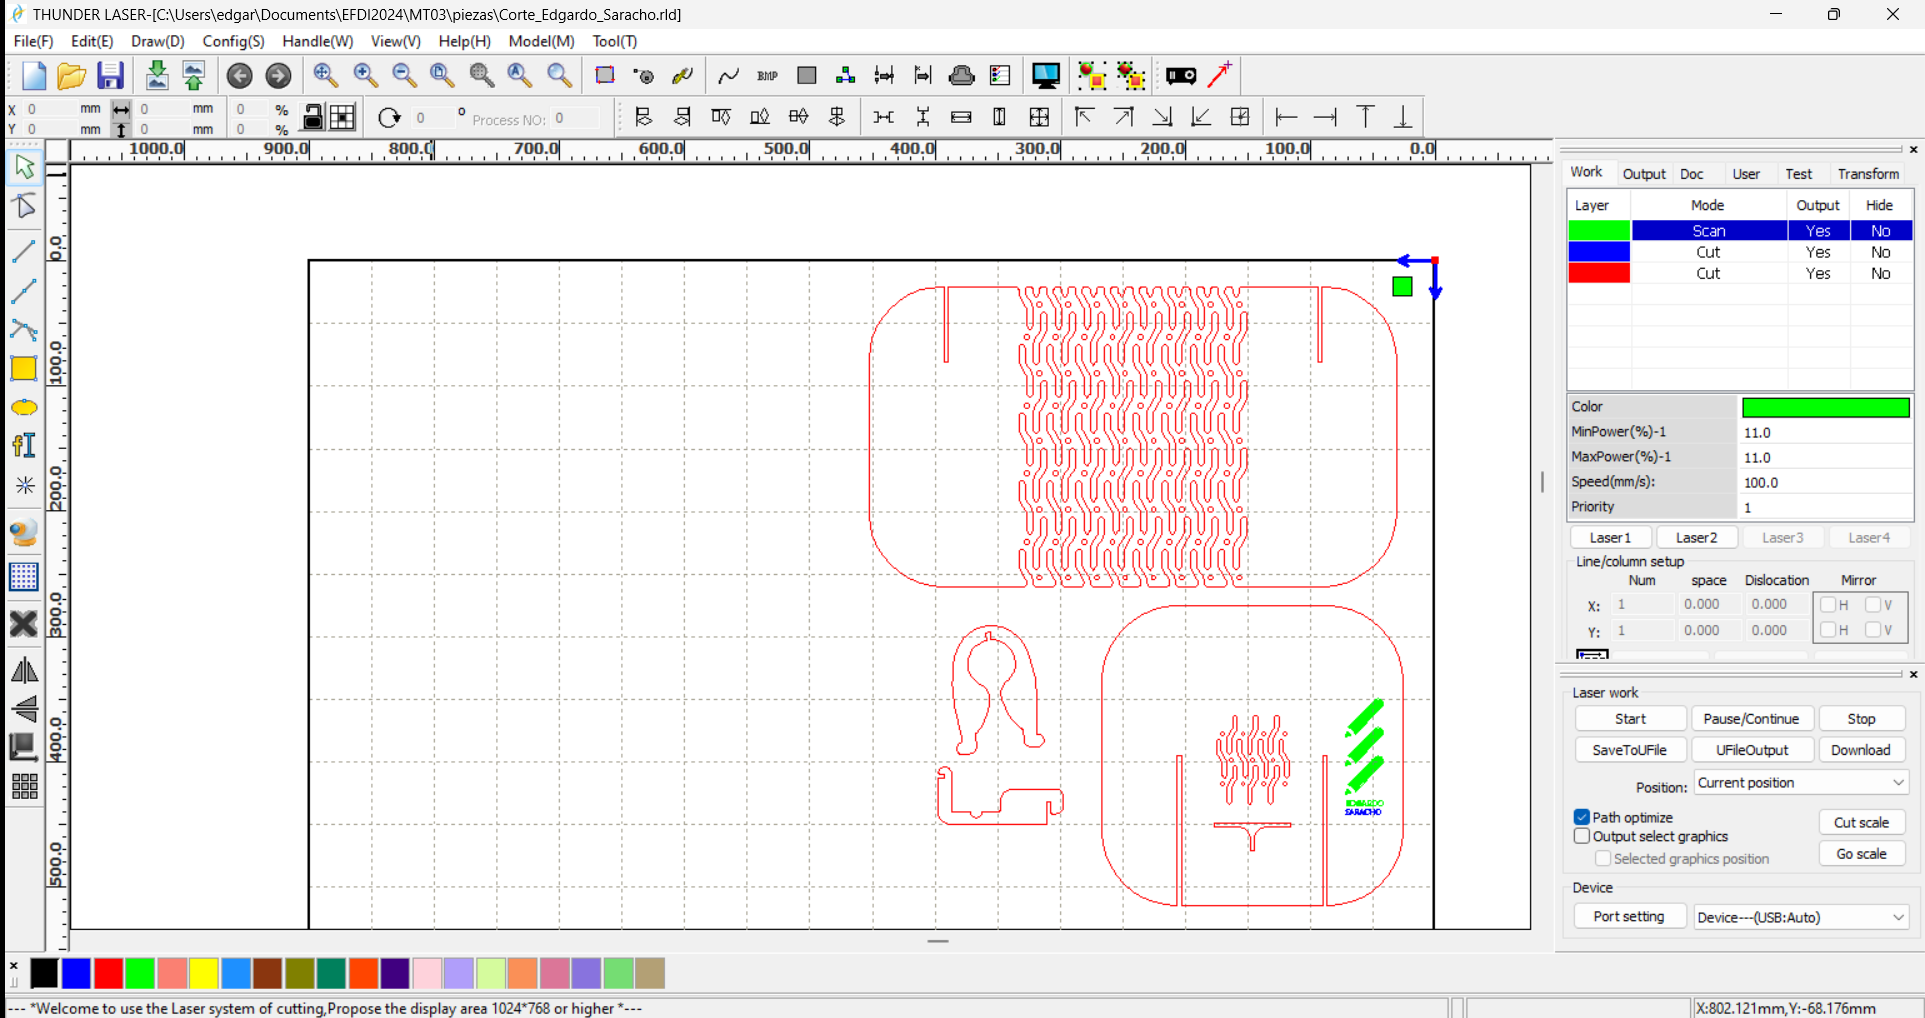The height and width of the screenshot is (1018, 1925).
Task: Open Device USB Auto dropdown
Action: tap(1801, 917)
